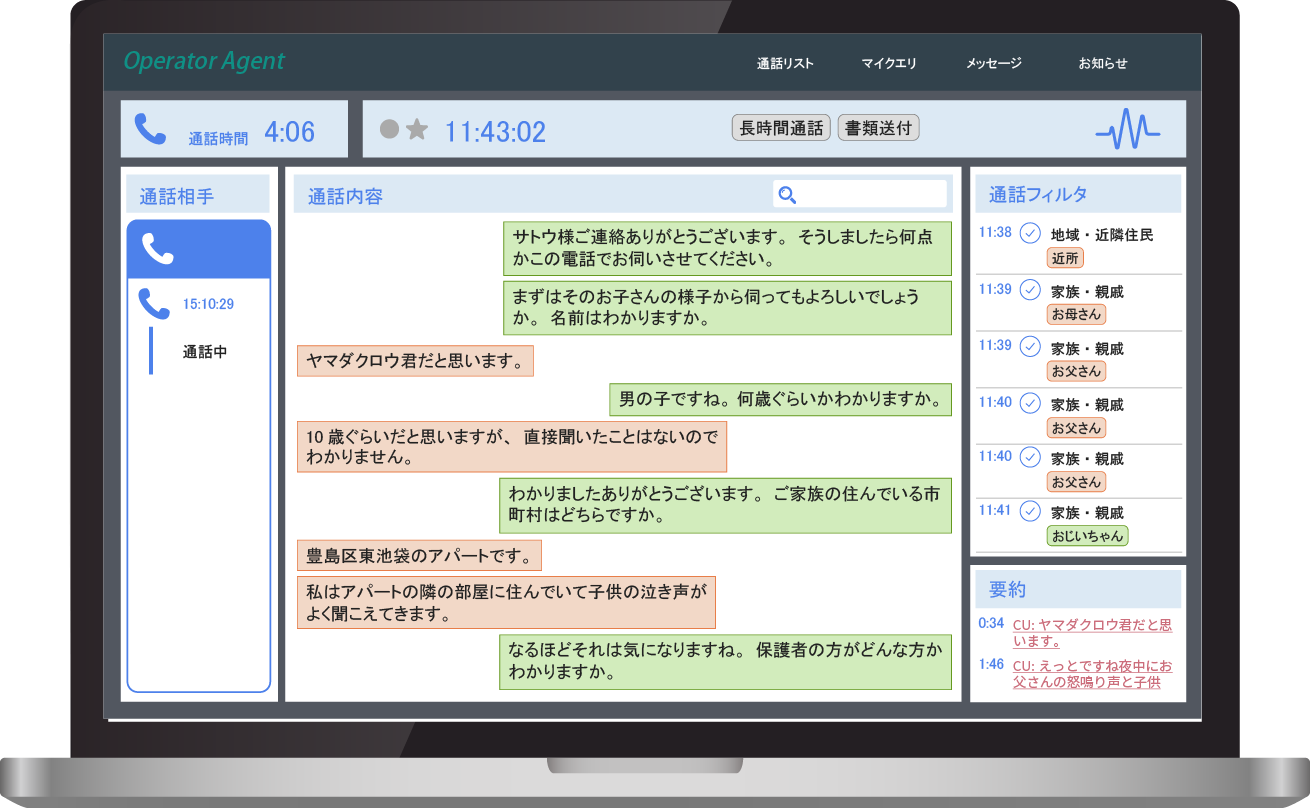Click the Operator Agent logo
This screenshot has height=808, width=1310.
(204, 62)
